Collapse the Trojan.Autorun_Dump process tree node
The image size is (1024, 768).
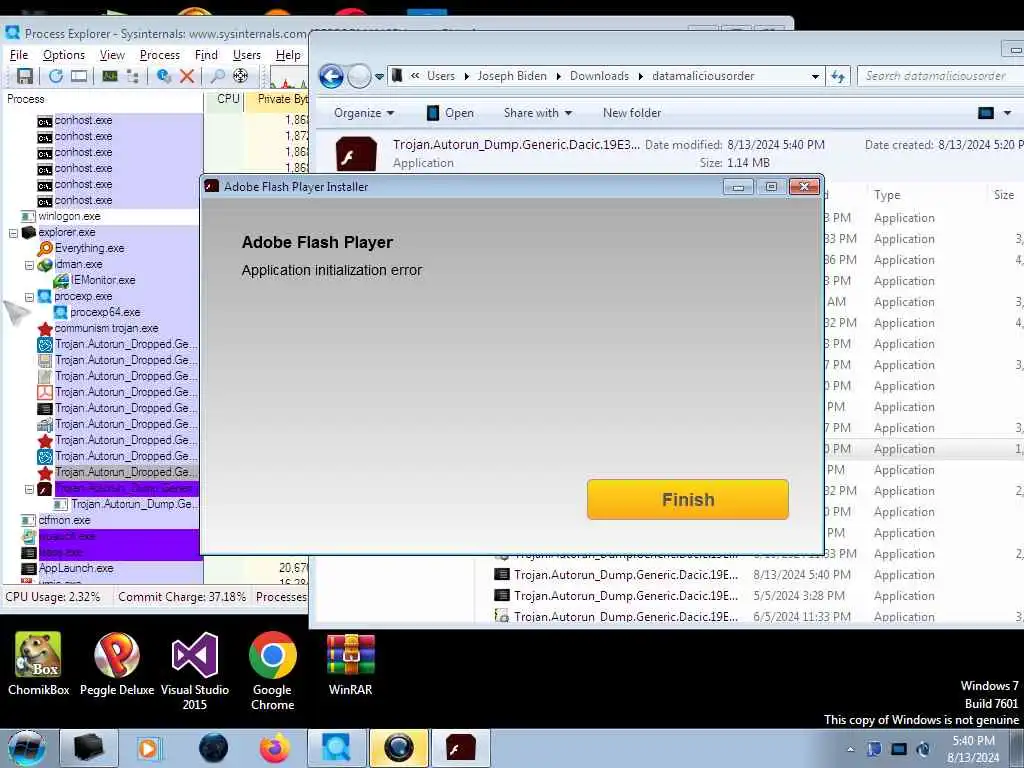click(29, 489)
